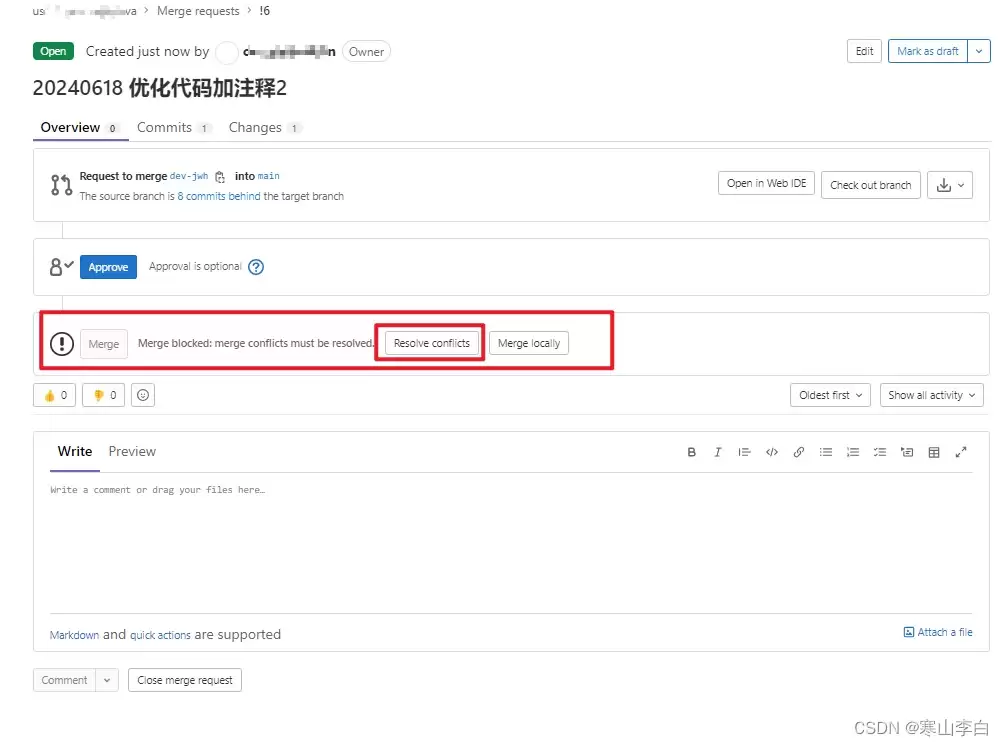Add a link via link icon
The width and height of the screenshot is (1003, 746).
coord(799,452)
